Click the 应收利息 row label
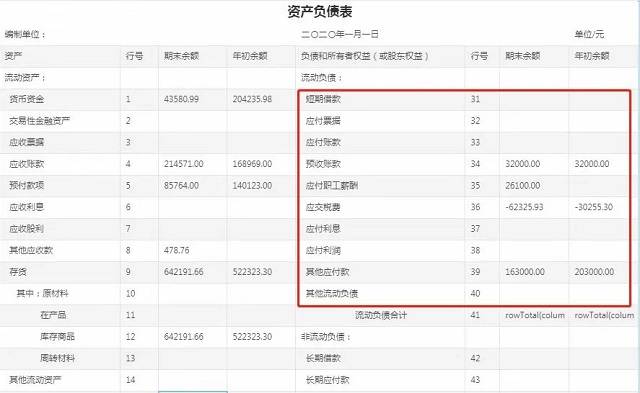The image size is (640, 393). coord(27,207)
